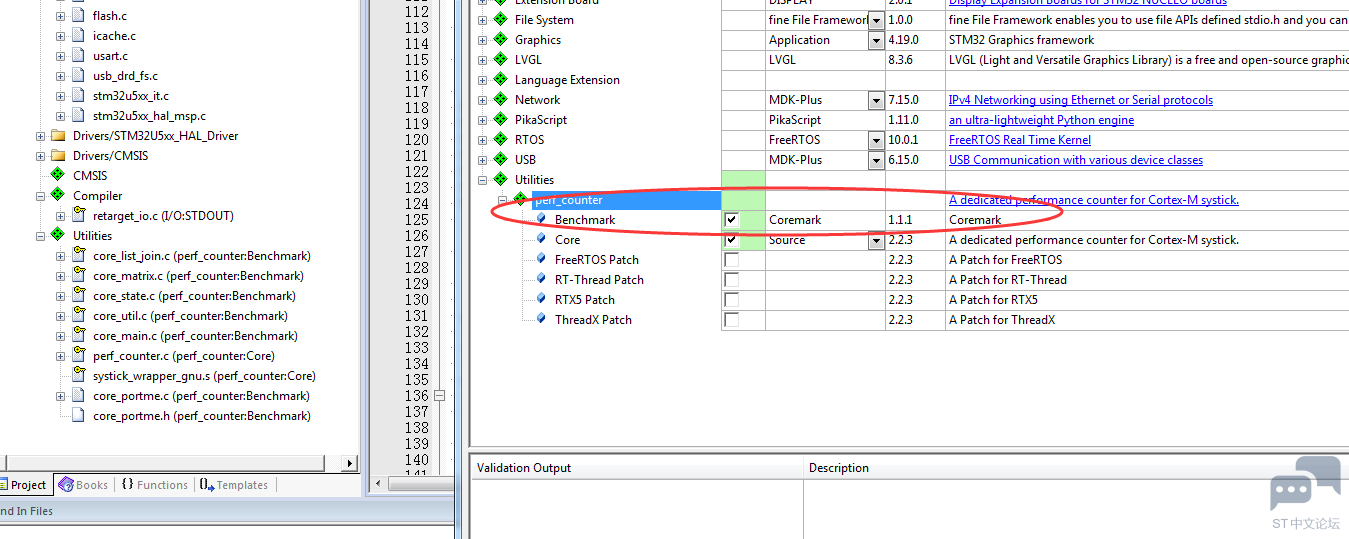Click the Drivers/STM32U5xx_HAL_Driver folder icon
Screen dimensions: 1349x539
(59, 136)
